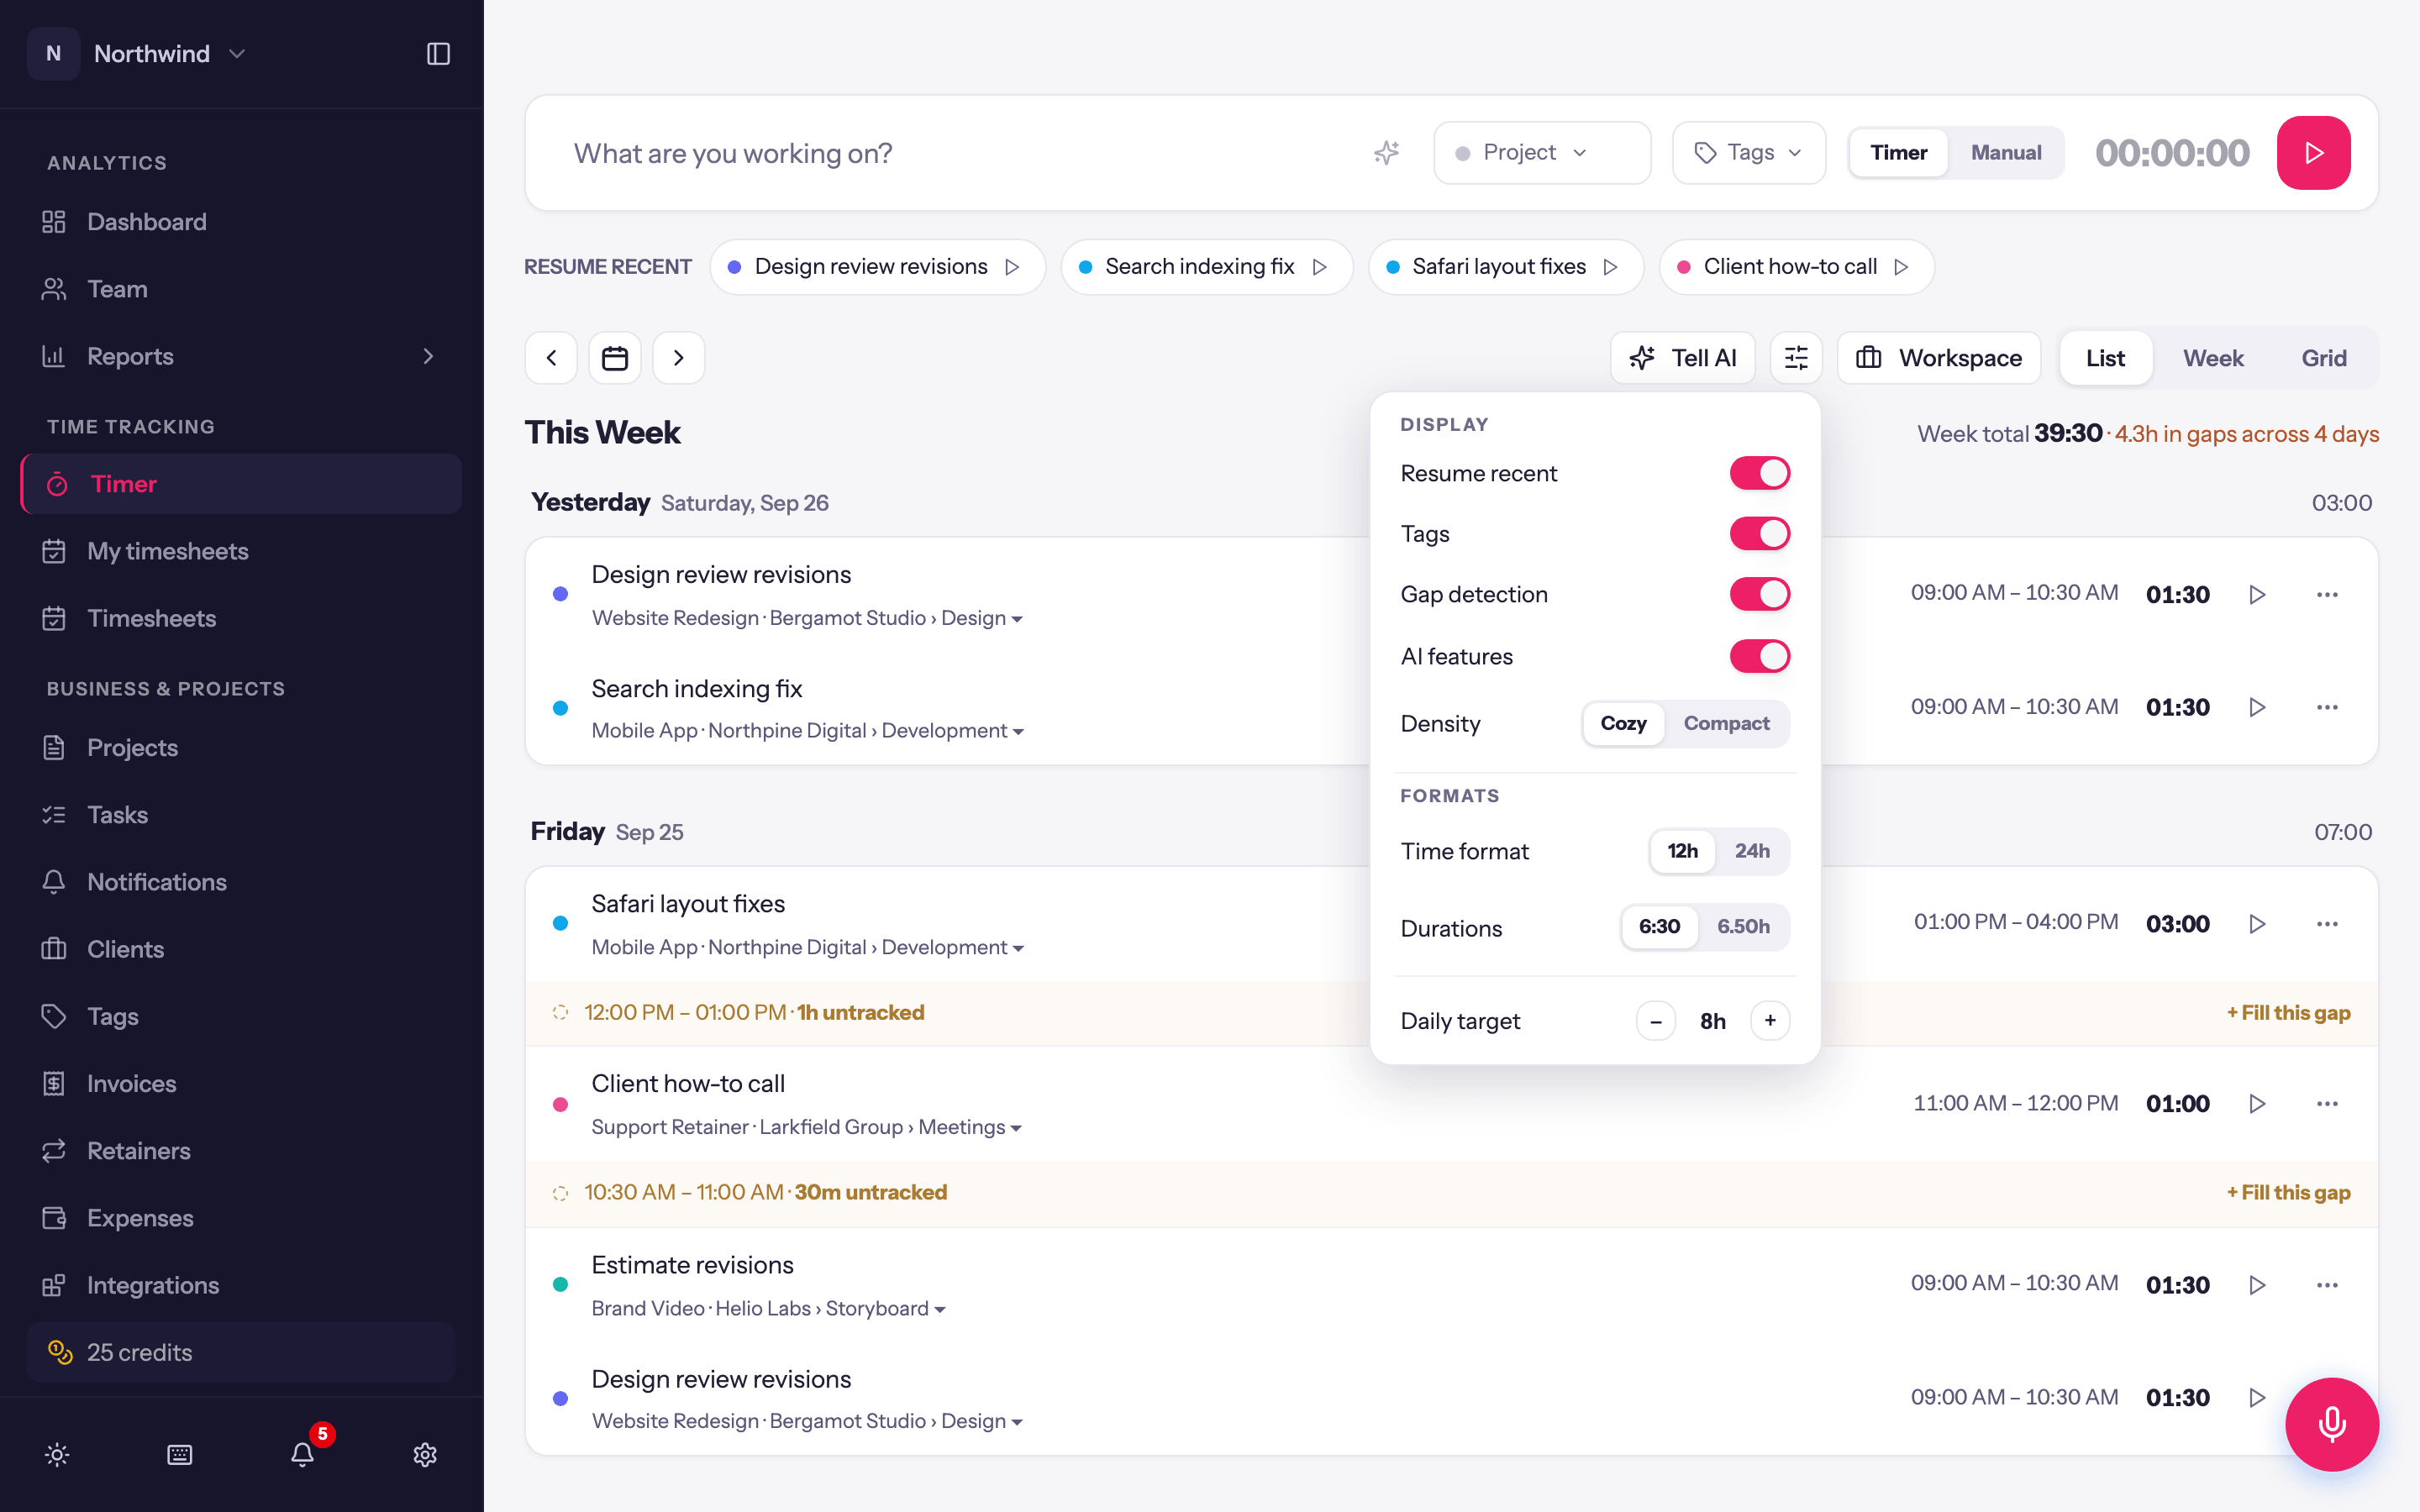Screen dimensions: 2420x1512
Task: Increase the daily target with the plus button
Action: (x=1770, y=1021)
